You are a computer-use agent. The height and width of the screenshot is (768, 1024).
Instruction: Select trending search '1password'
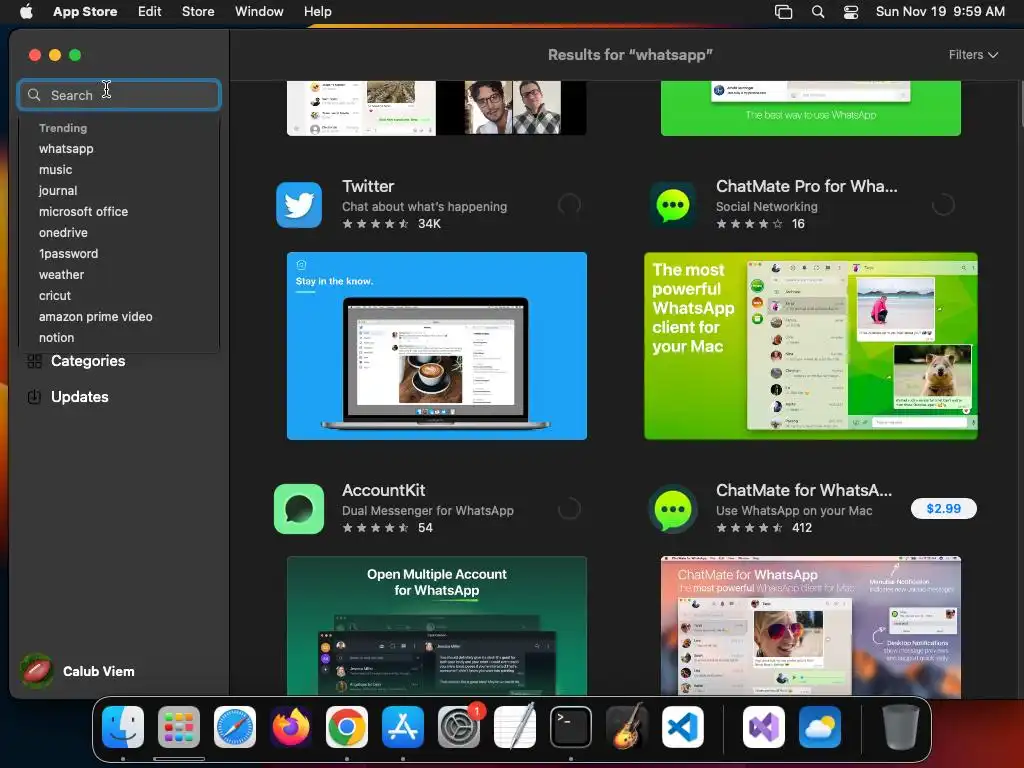[68, 253]
